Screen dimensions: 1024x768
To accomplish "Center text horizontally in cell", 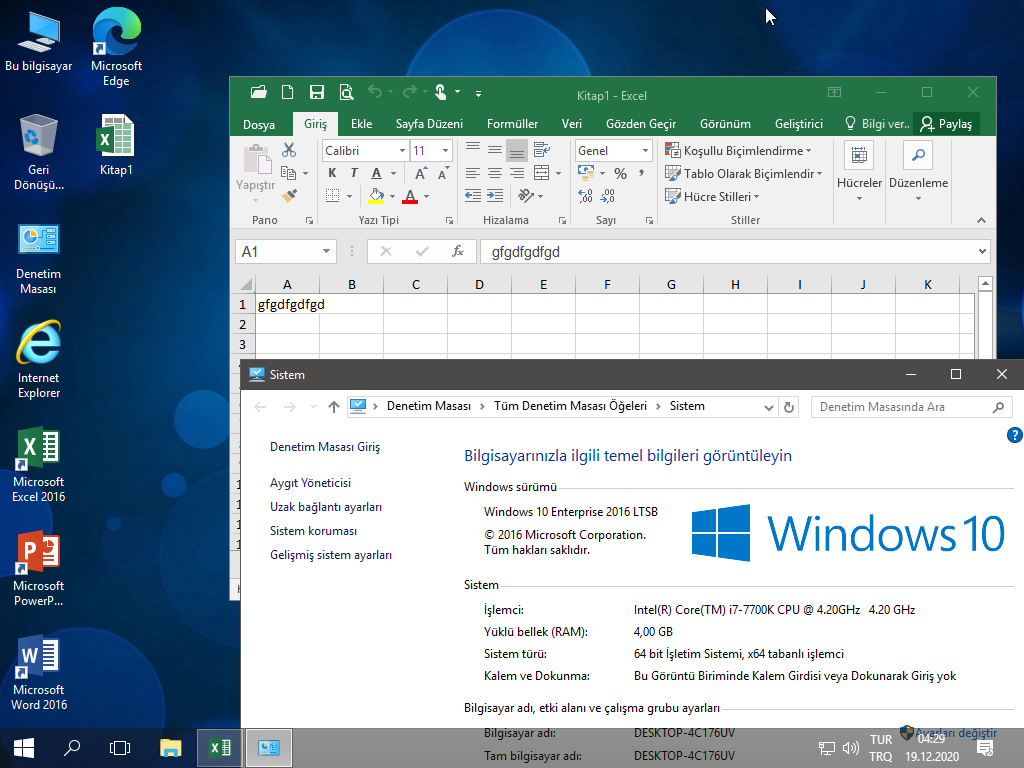I will [x=495, y=173].
